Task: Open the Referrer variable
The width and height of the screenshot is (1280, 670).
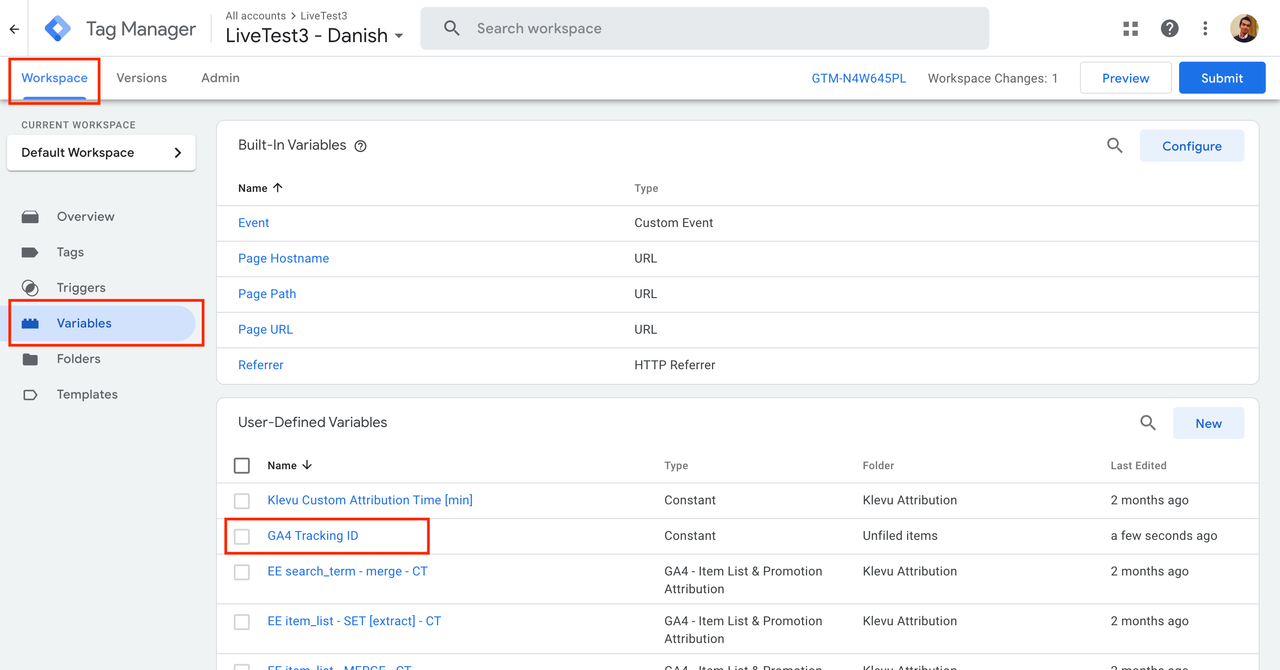Action: pyautogui.click(x=261, y=366)
